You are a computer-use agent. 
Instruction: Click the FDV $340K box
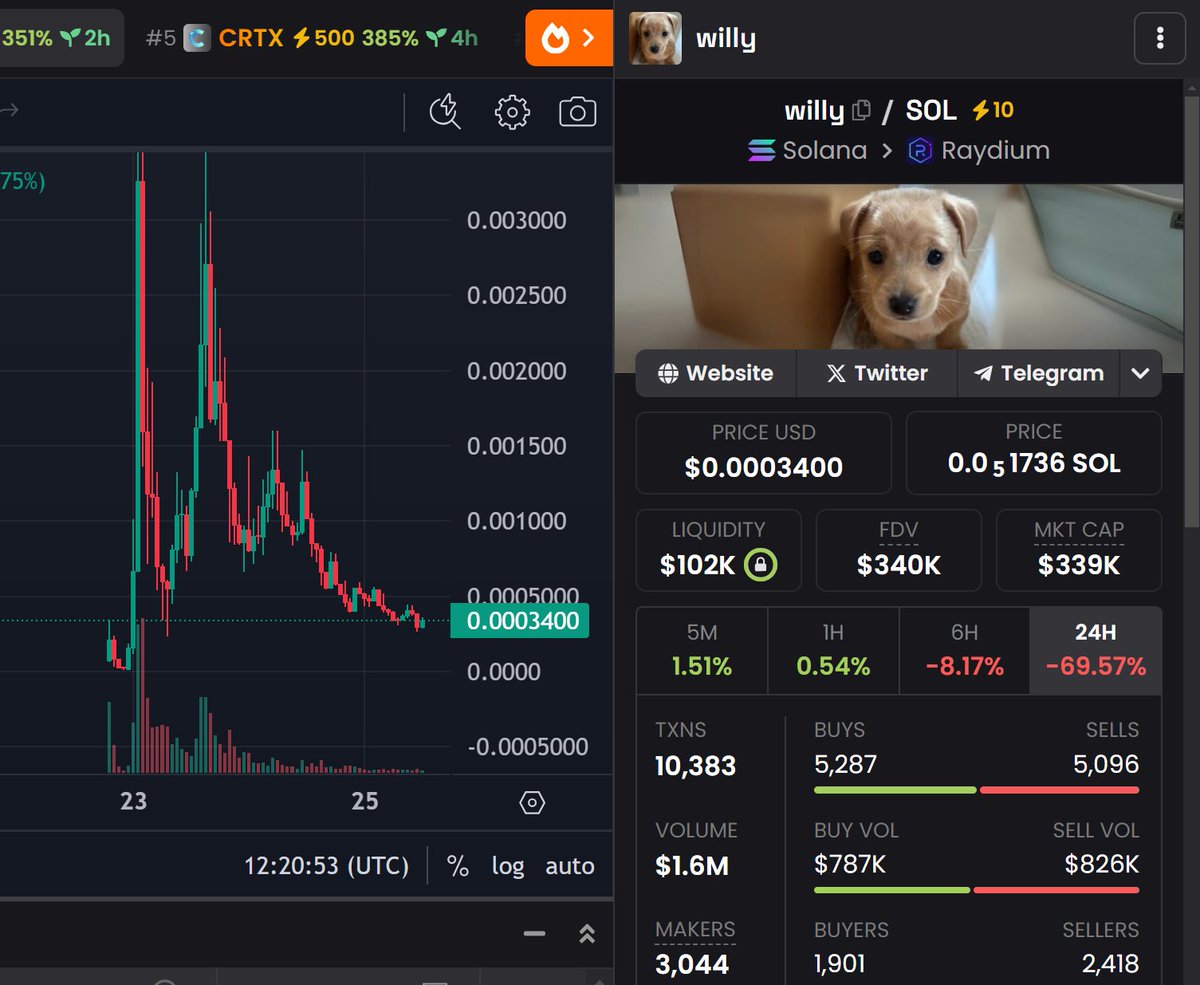click(899, 550)
